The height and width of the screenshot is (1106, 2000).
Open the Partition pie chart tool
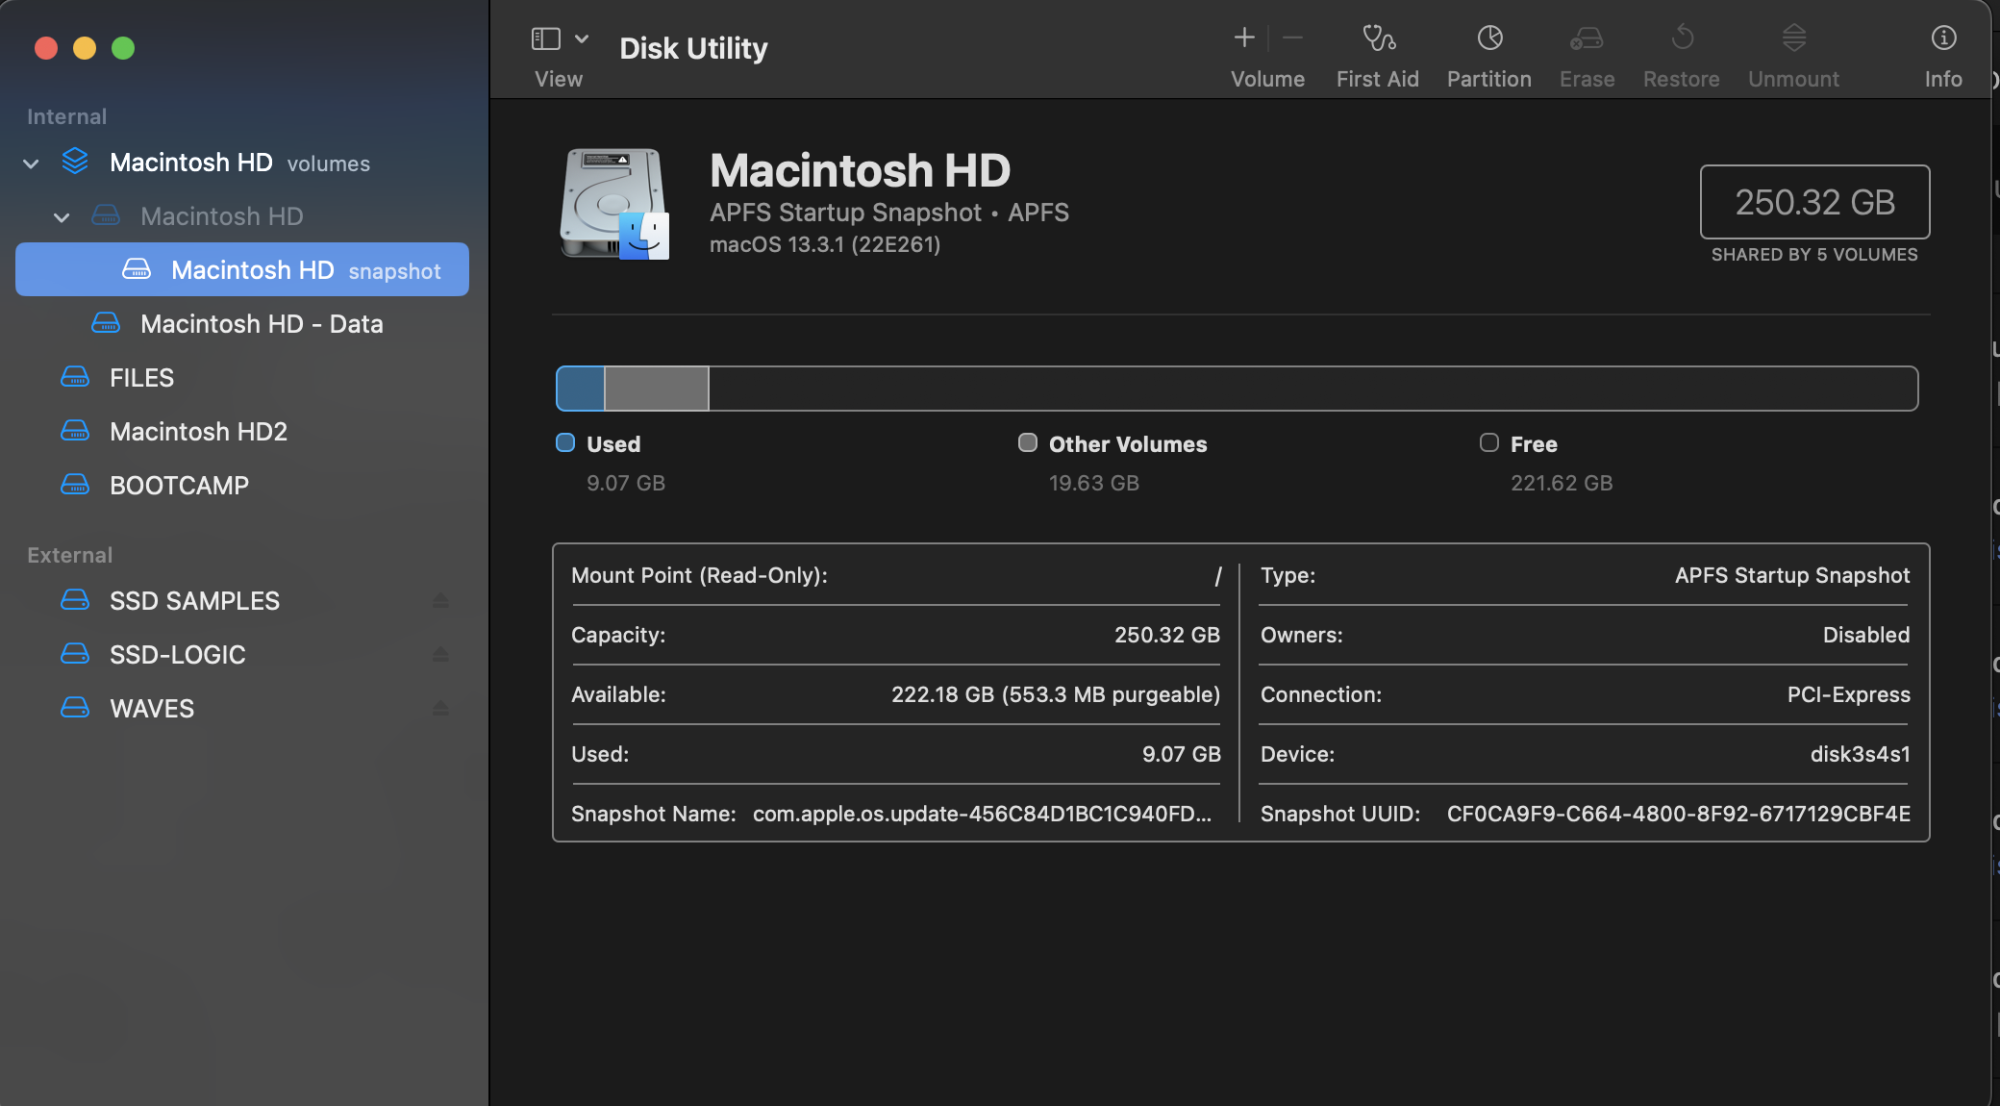1489,39
